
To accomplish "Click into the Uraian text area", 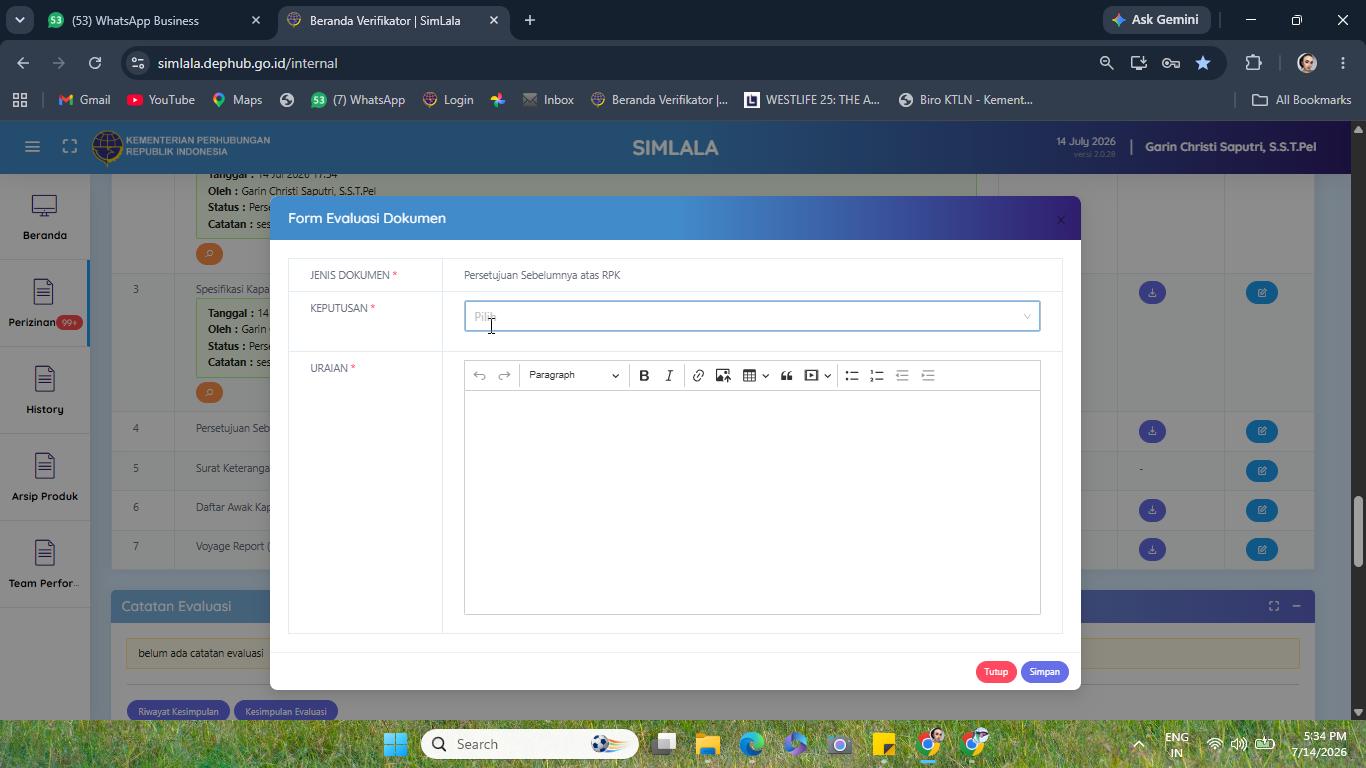I will tap(752, 502).
